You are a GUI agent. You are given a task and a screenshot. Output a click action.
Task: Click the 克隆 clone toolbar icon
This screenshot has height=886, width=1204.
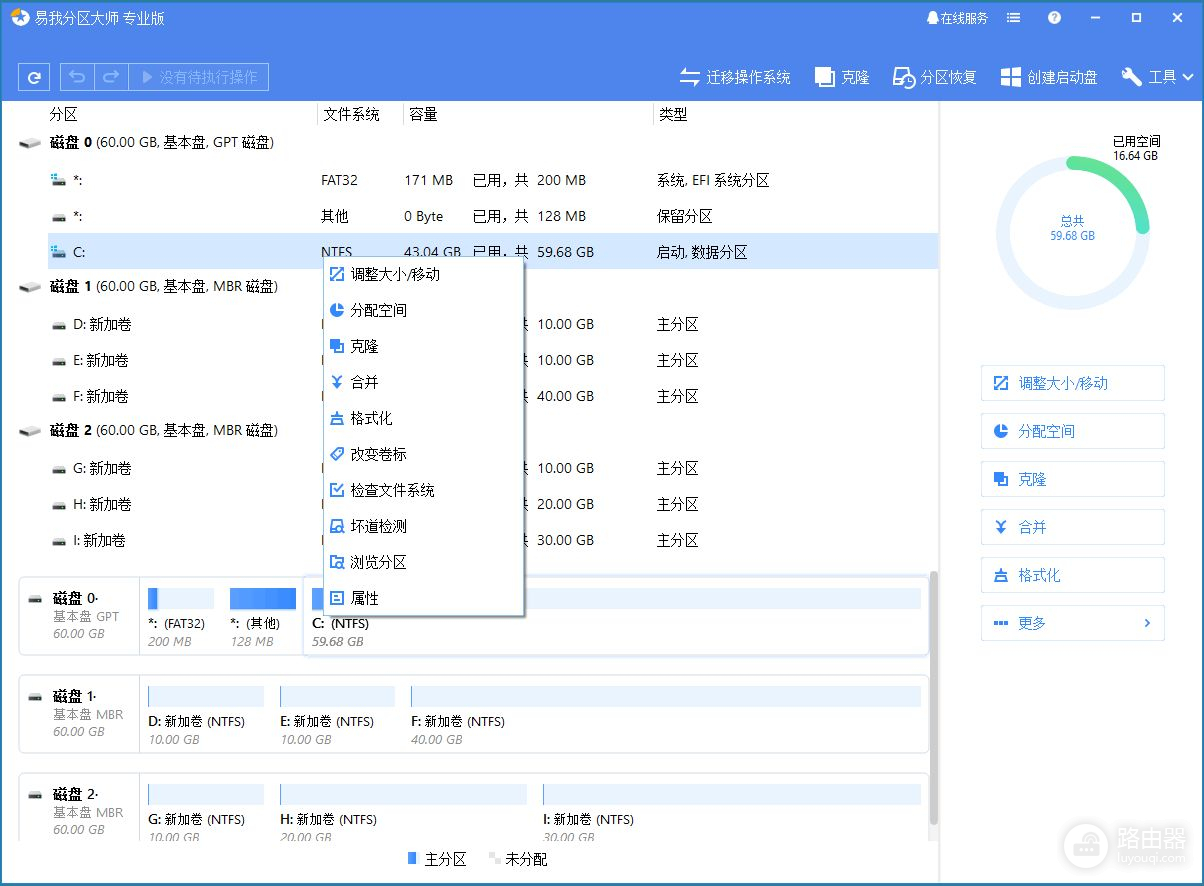pyautogui.click(x=842, y=77)
